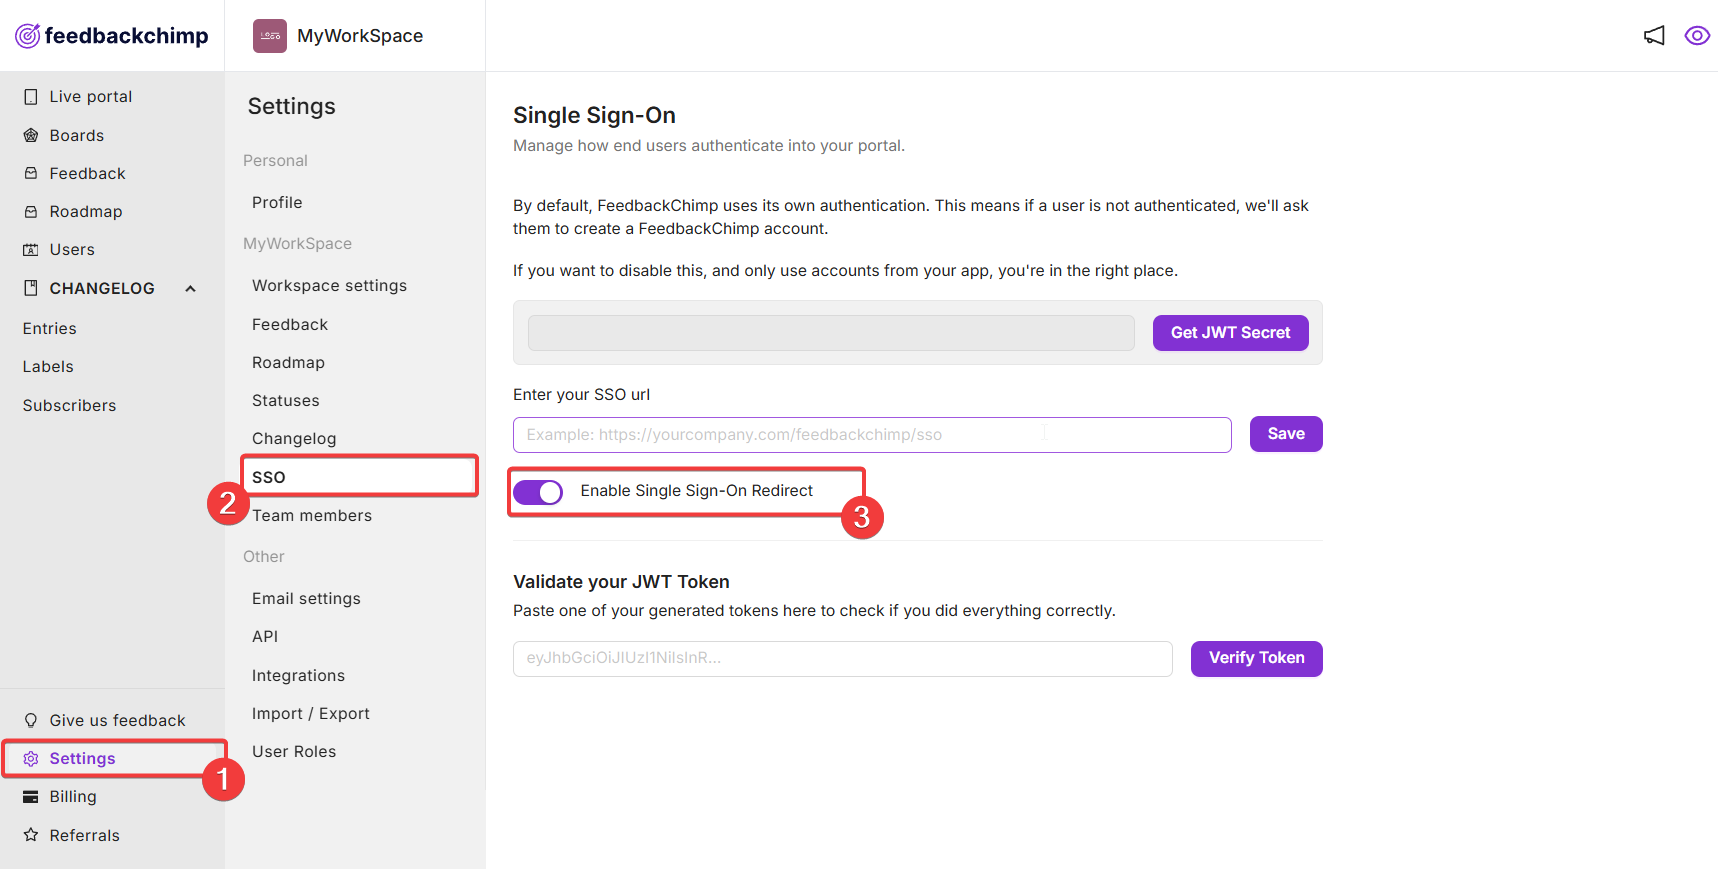Open API settings
The image size is (1718, 869).
265,636
